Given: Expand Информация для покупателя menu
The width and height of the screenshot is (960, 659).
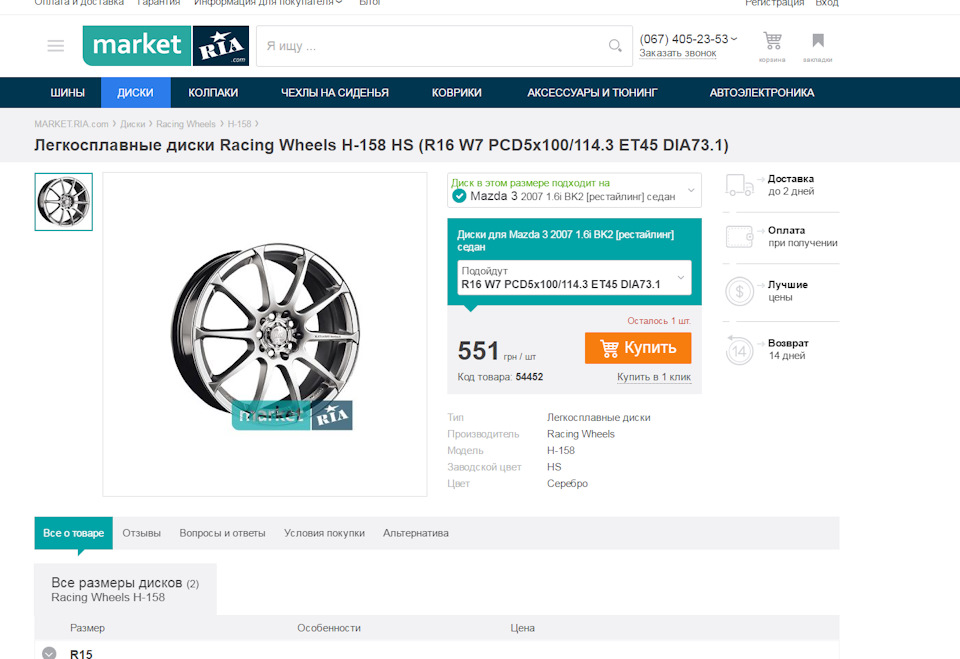Looking at the screenshot, I should 268,3.
